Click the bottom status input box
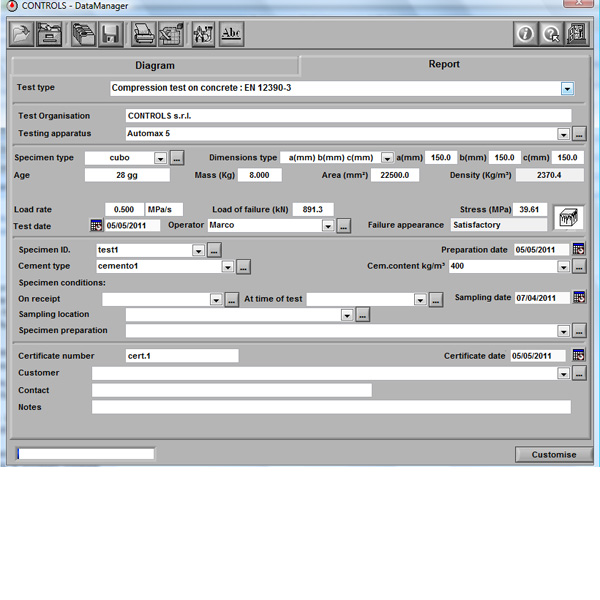Screen dimensions: 600x600 click(x=86, y=454)
